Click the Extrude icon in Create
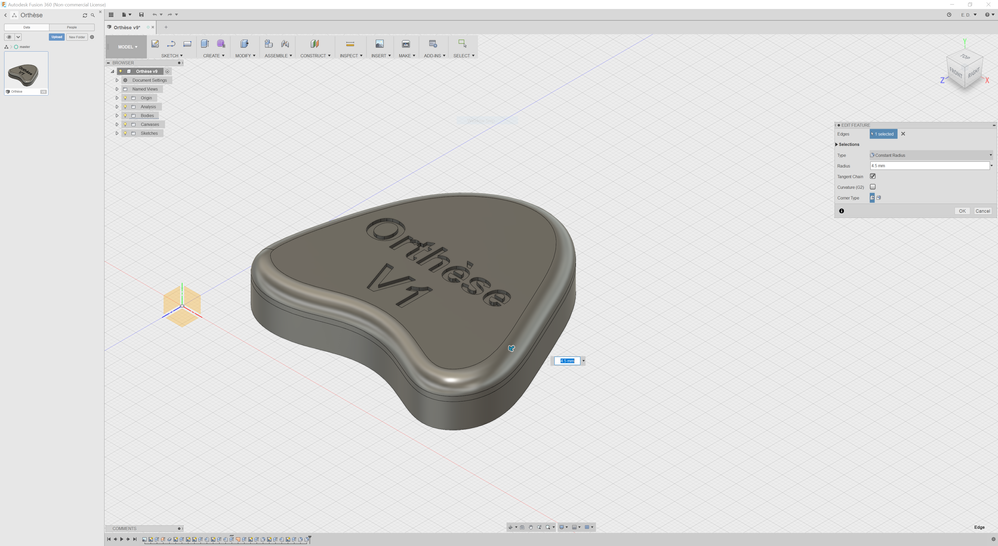 [x=205, y=44]
